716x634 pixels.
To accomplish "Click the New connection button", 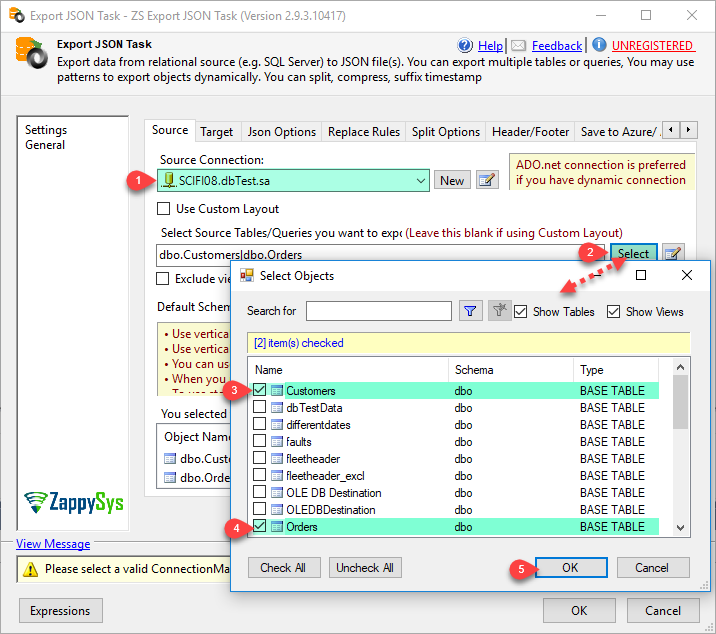I will pos(452,180).
